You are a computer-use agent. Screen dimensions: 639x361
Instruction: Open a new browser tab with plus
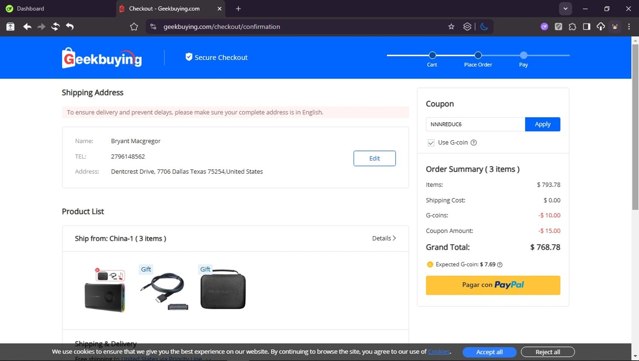(238, 9)
